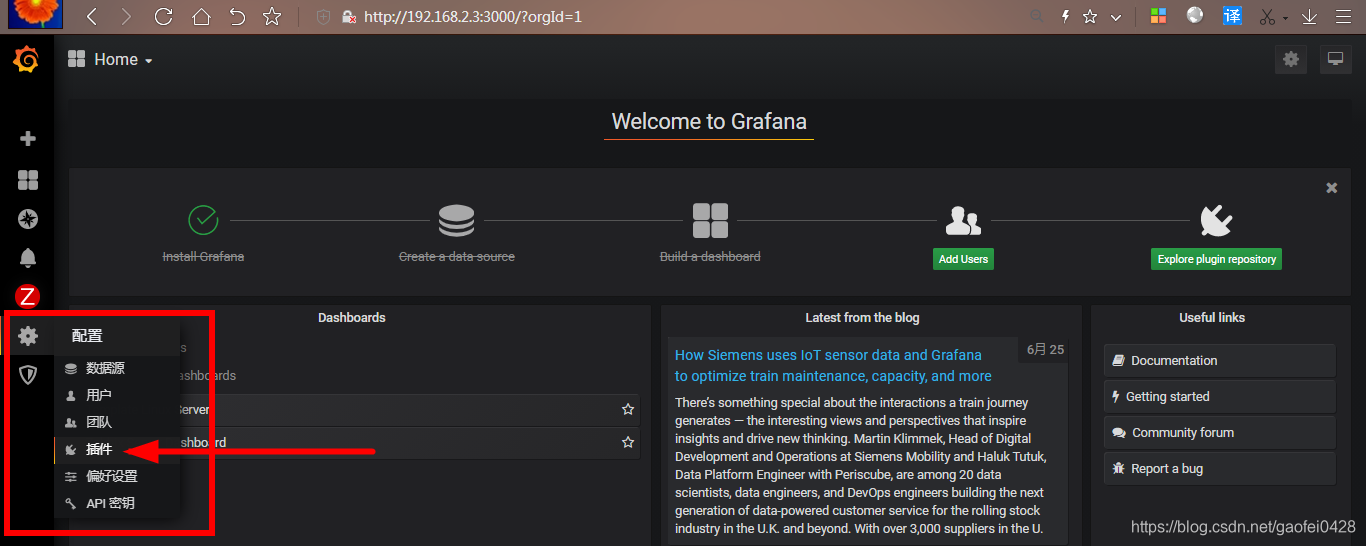This screenshot has height=546, width=1366.
Task: Star the dashboard row ending in 'shboard'
Action: click(628, 442)
